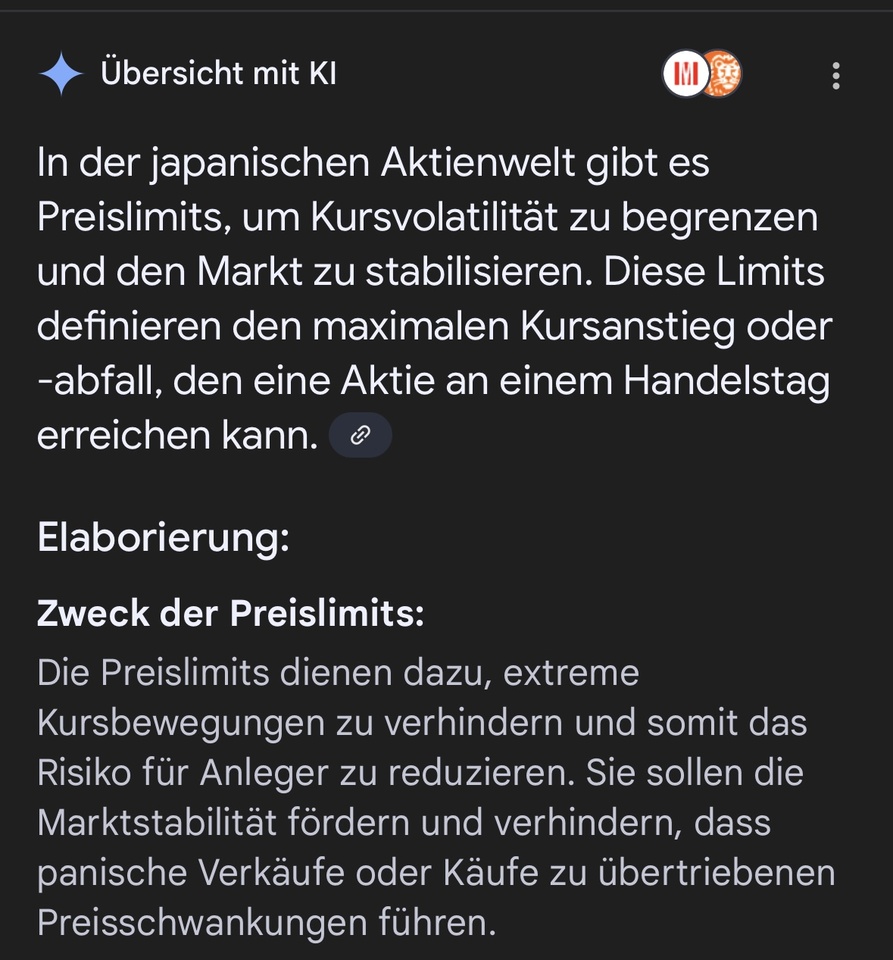Open the red M source icon

pos(686,73)
